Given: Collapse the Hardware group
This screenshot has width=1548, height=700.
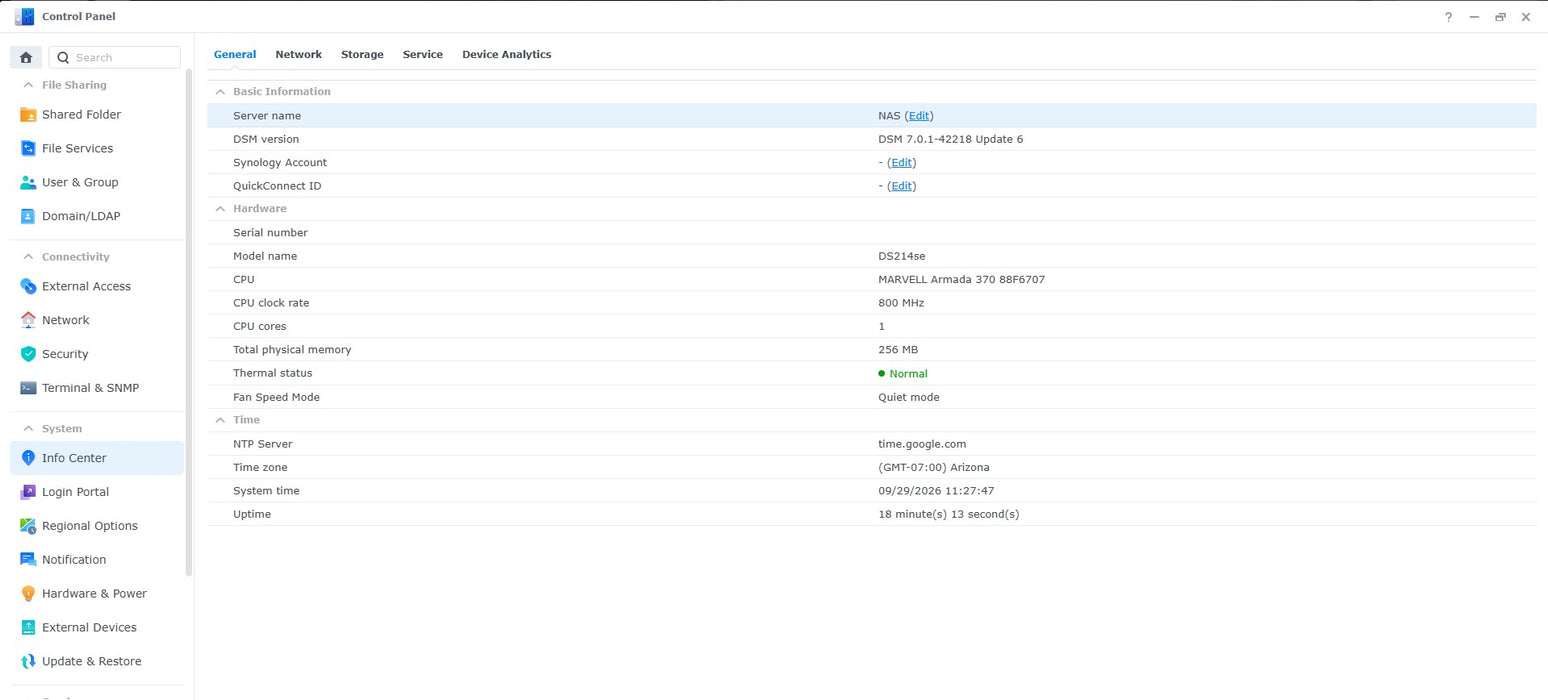Looking at the screenshot, I should tap(220, 209).
